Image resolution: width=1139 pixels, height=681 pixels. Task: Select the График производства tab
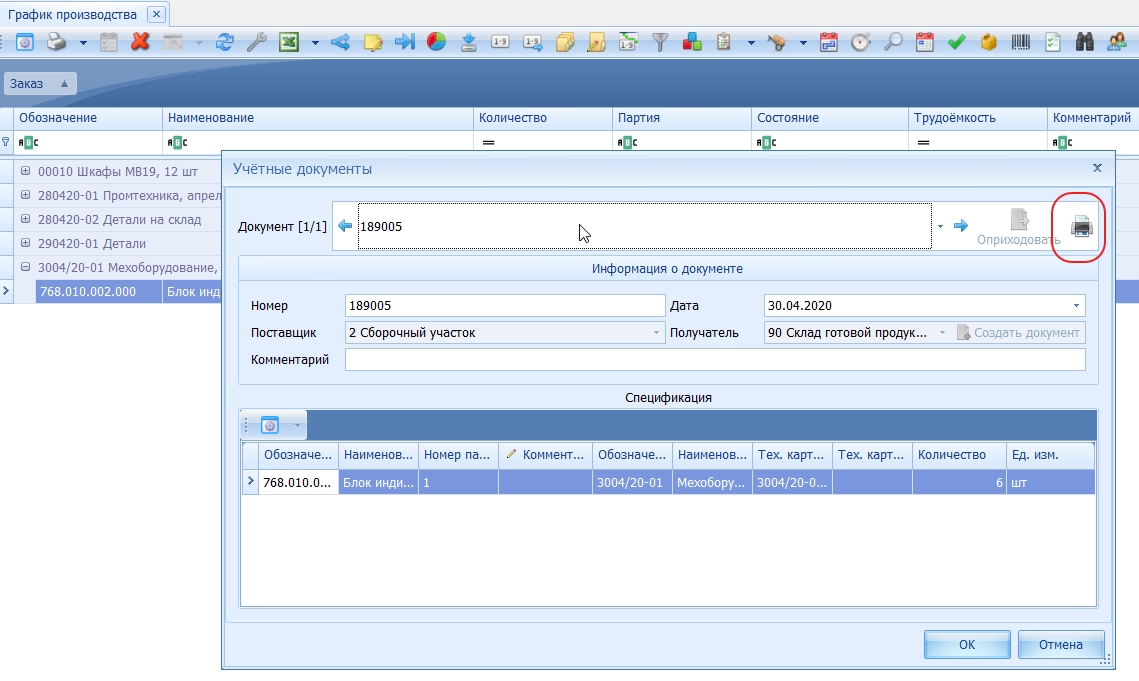[72, 15]
